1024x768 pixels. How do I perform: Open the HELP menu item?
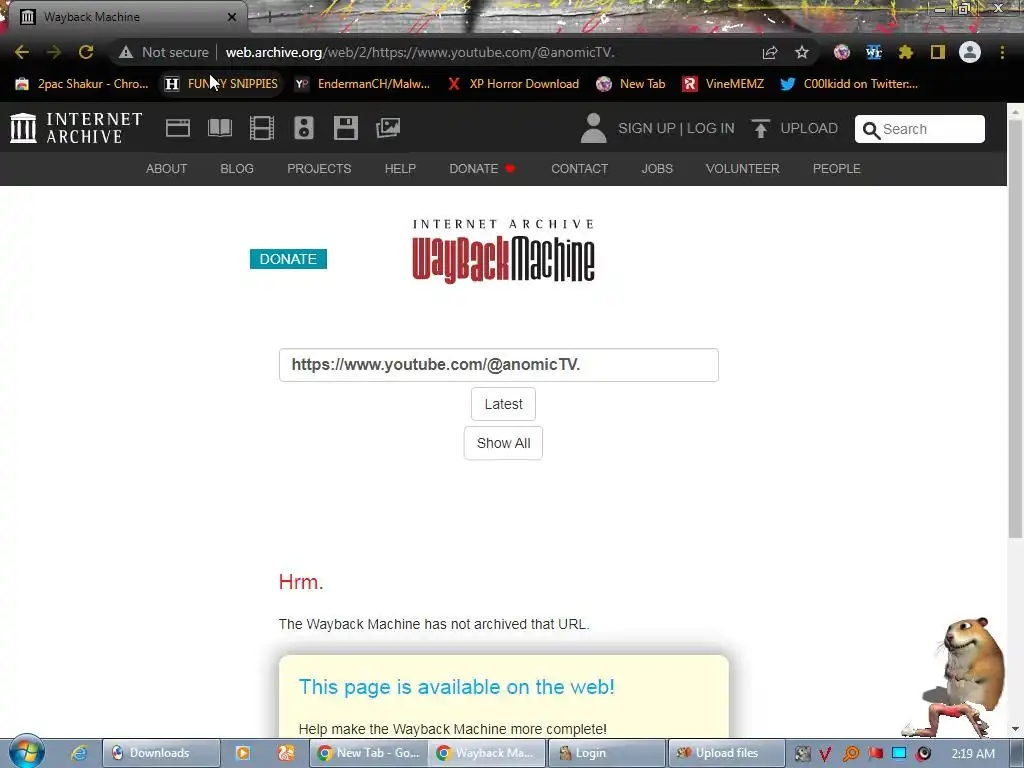(x=400, y=168)
